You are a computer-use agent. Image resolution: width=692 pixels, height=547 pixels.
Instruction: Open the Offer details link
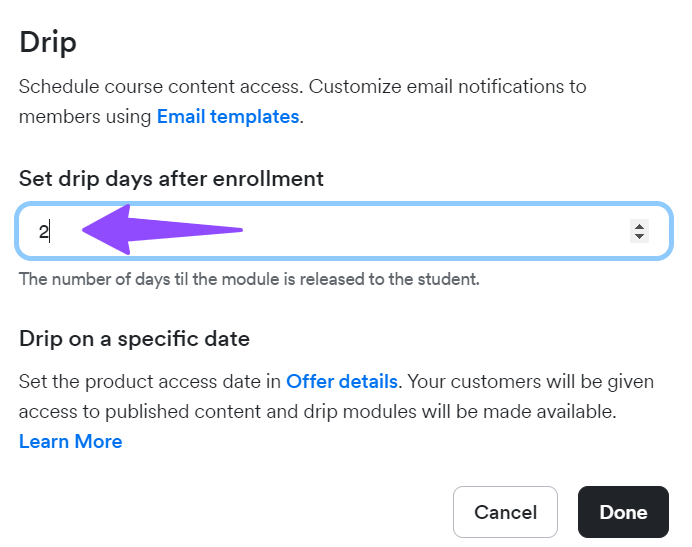click(342, 381)
